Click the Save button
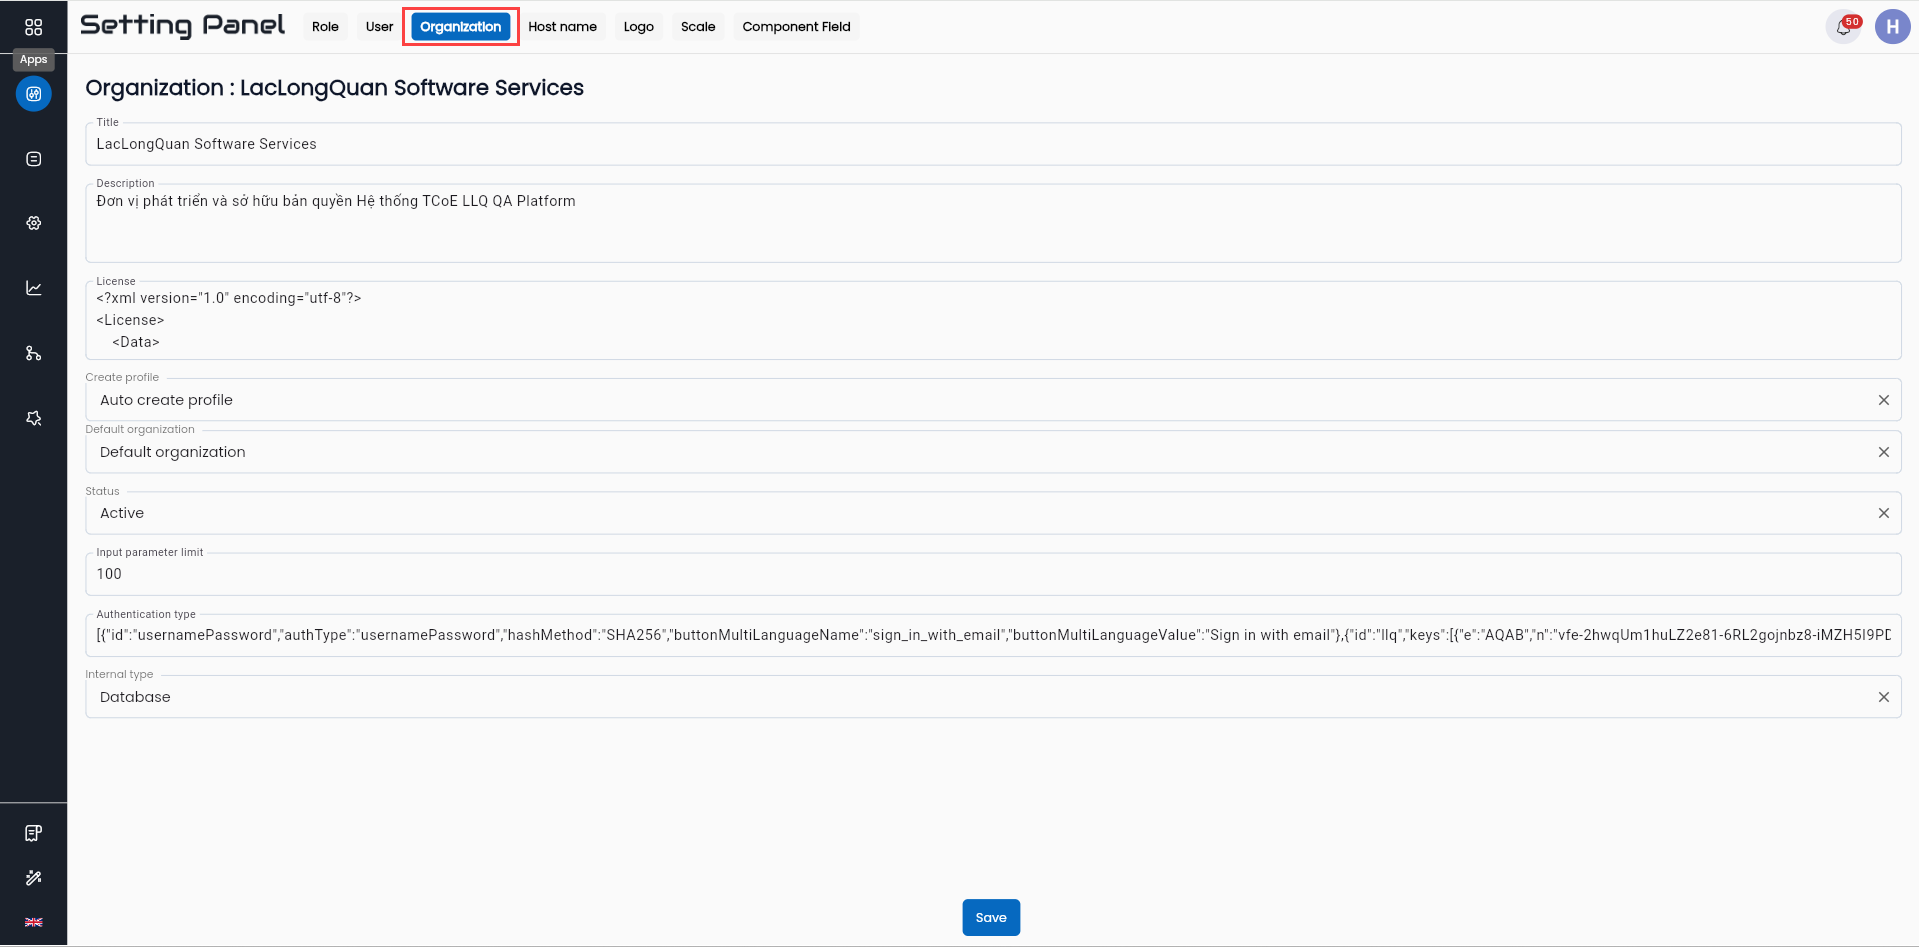The width and height of the screenshot is (1919, 947). pyautogui.click(x=991, y=918)
